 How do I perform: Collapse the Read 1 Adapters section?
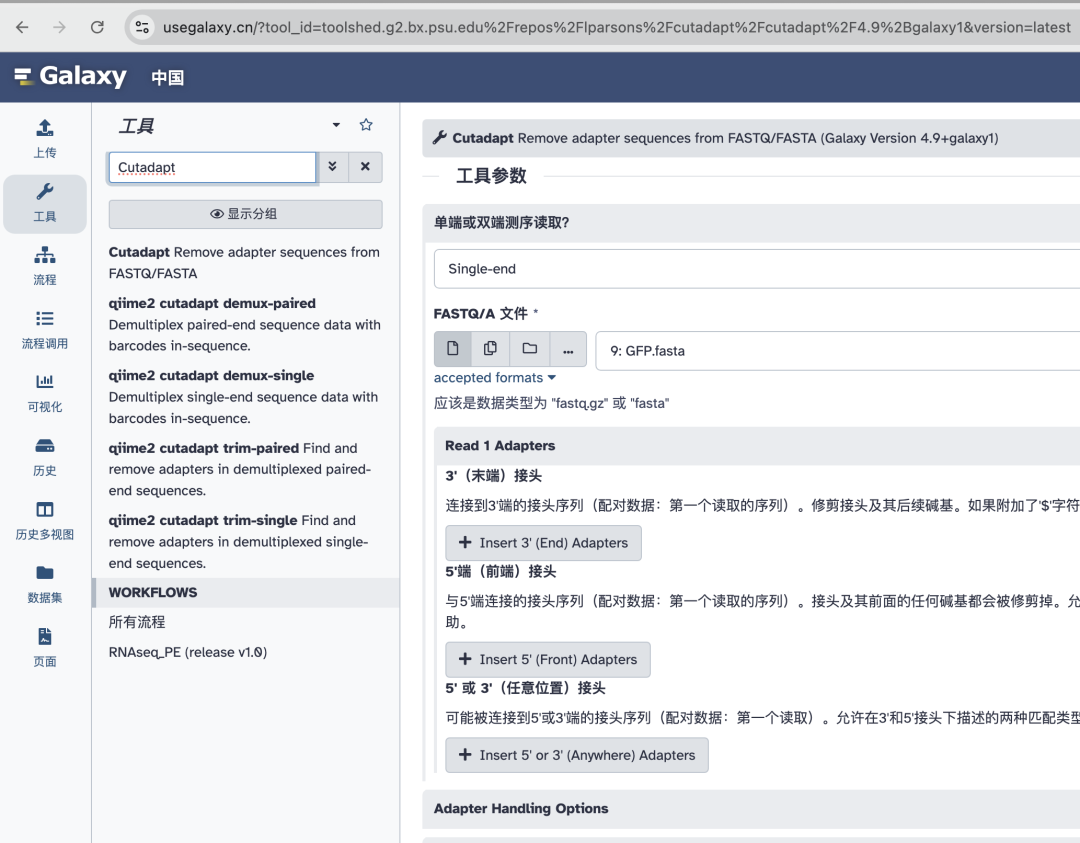(x=756, y=446)
